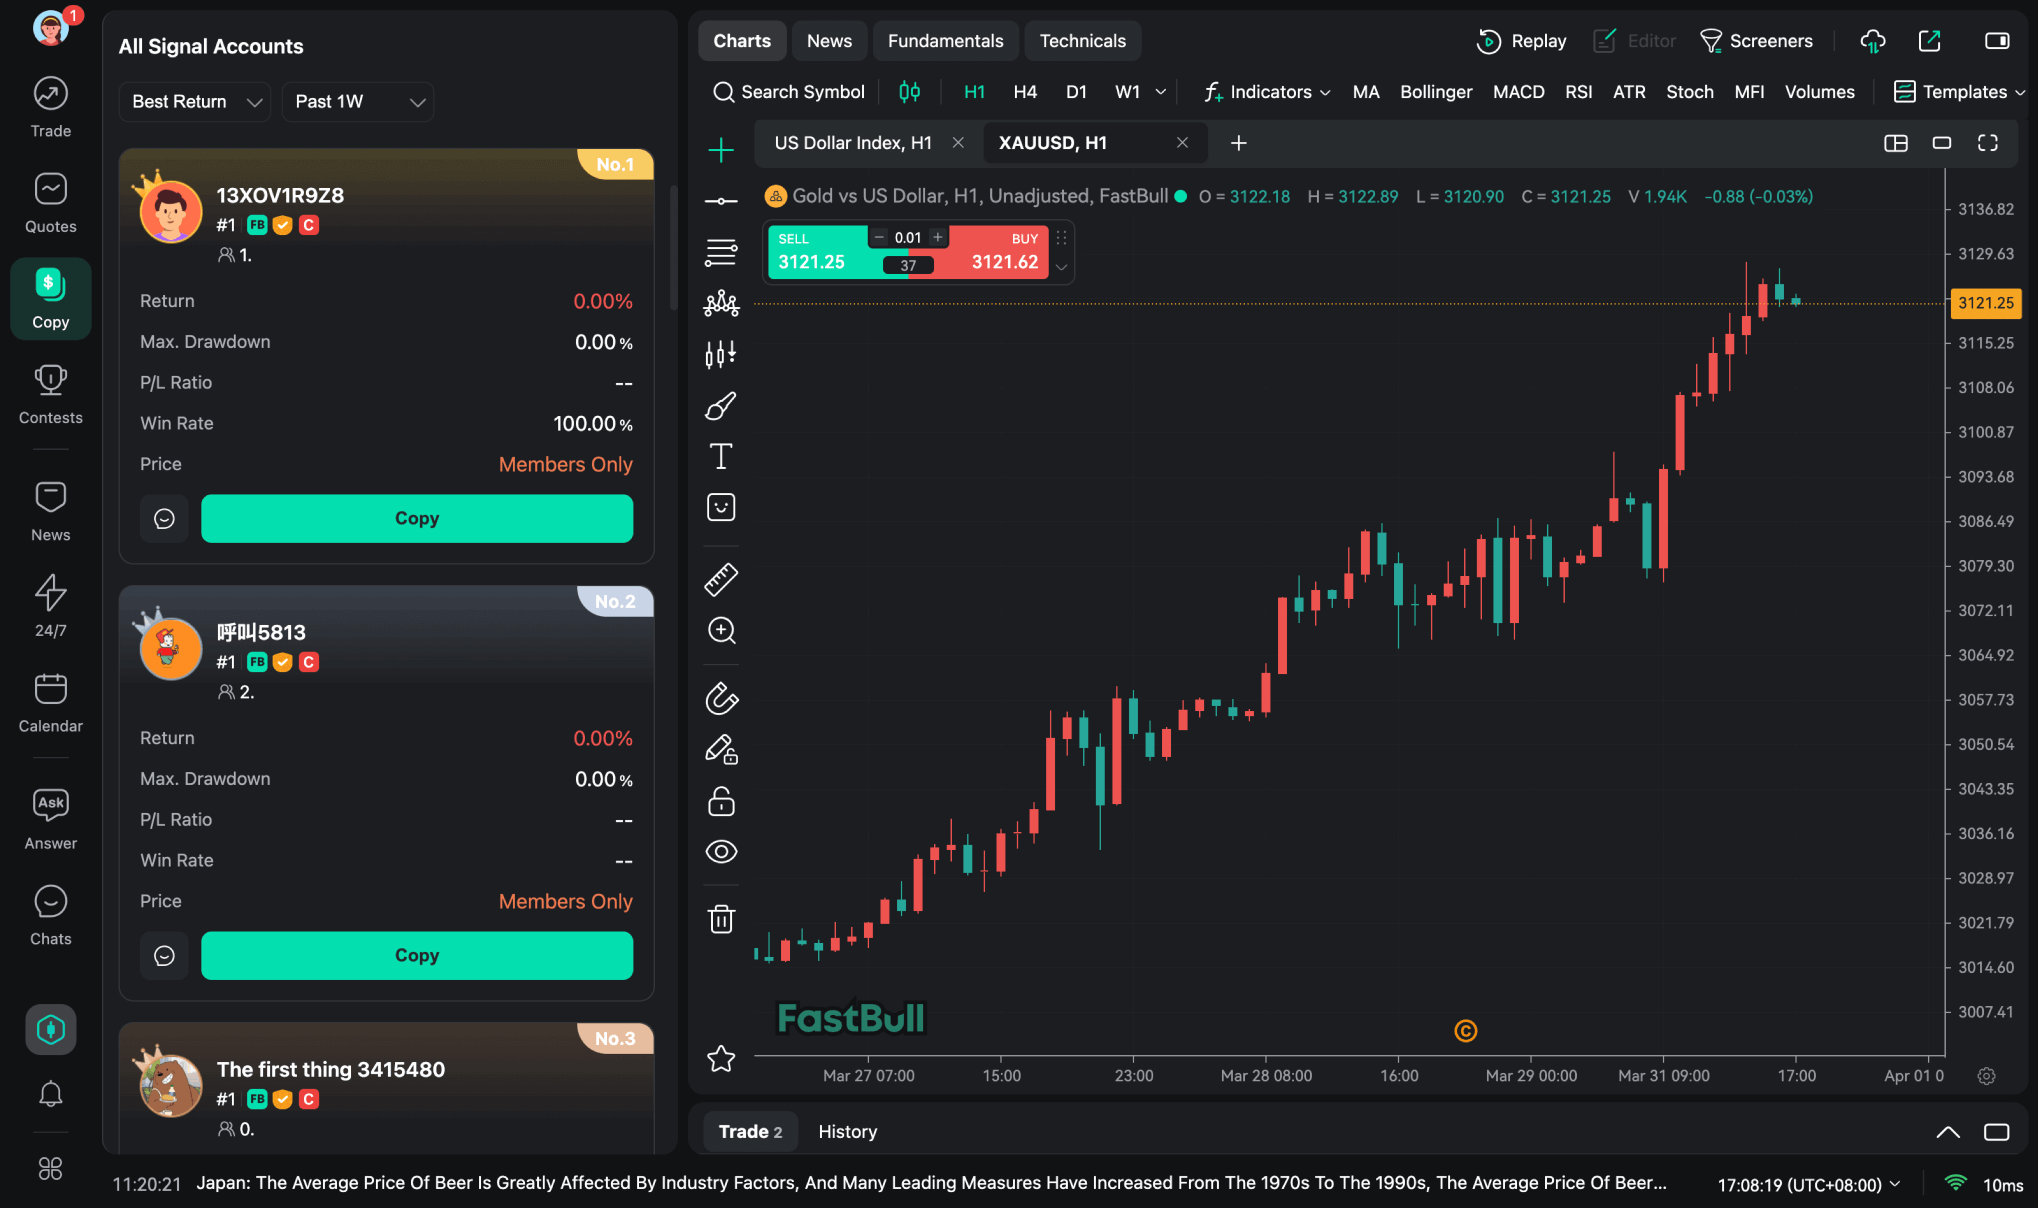Click the favorites star icon

tap(721, 1058)
